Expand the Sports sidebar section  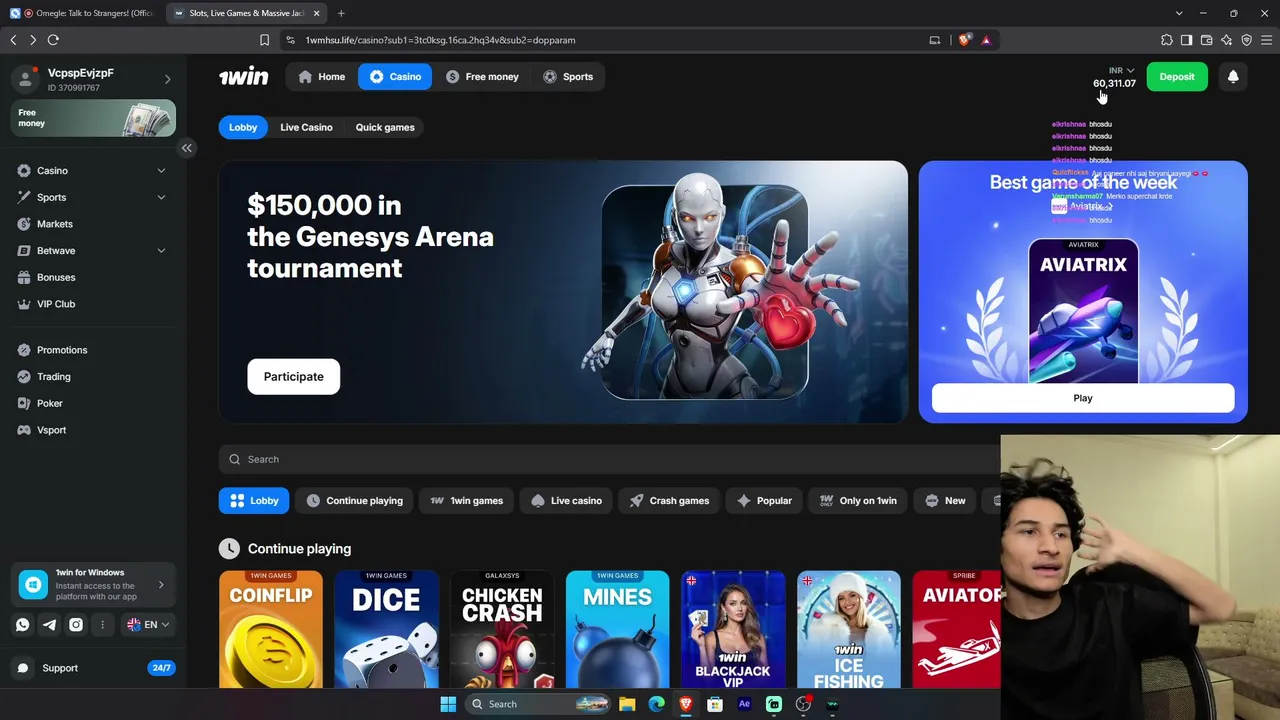pyautogui.click(x=161, y=197)
